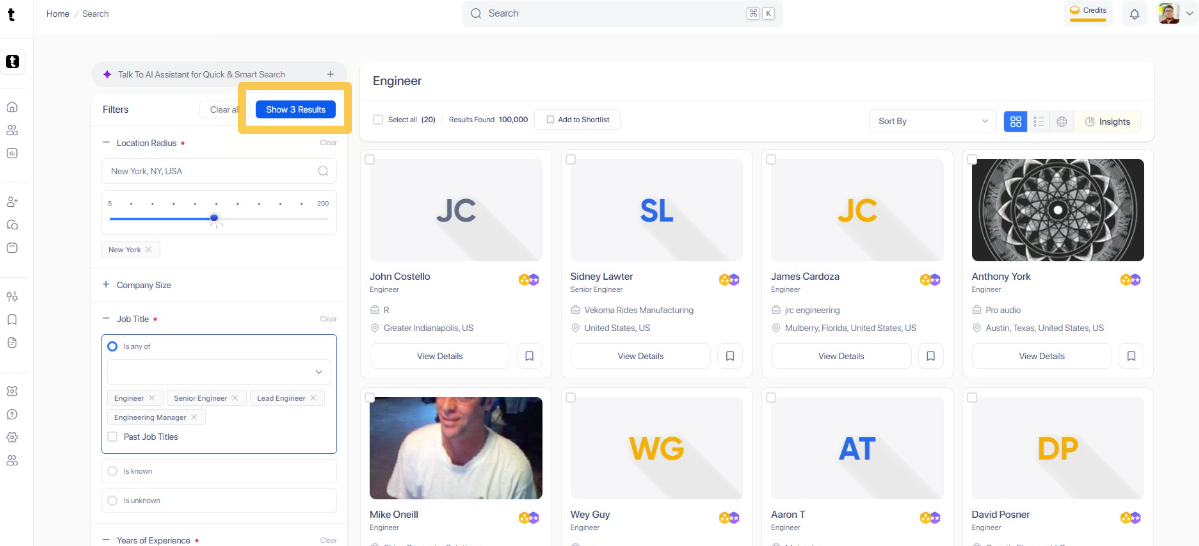
Task: Click the top search bar
Action: pyautogui.click(x=622, y=13)
